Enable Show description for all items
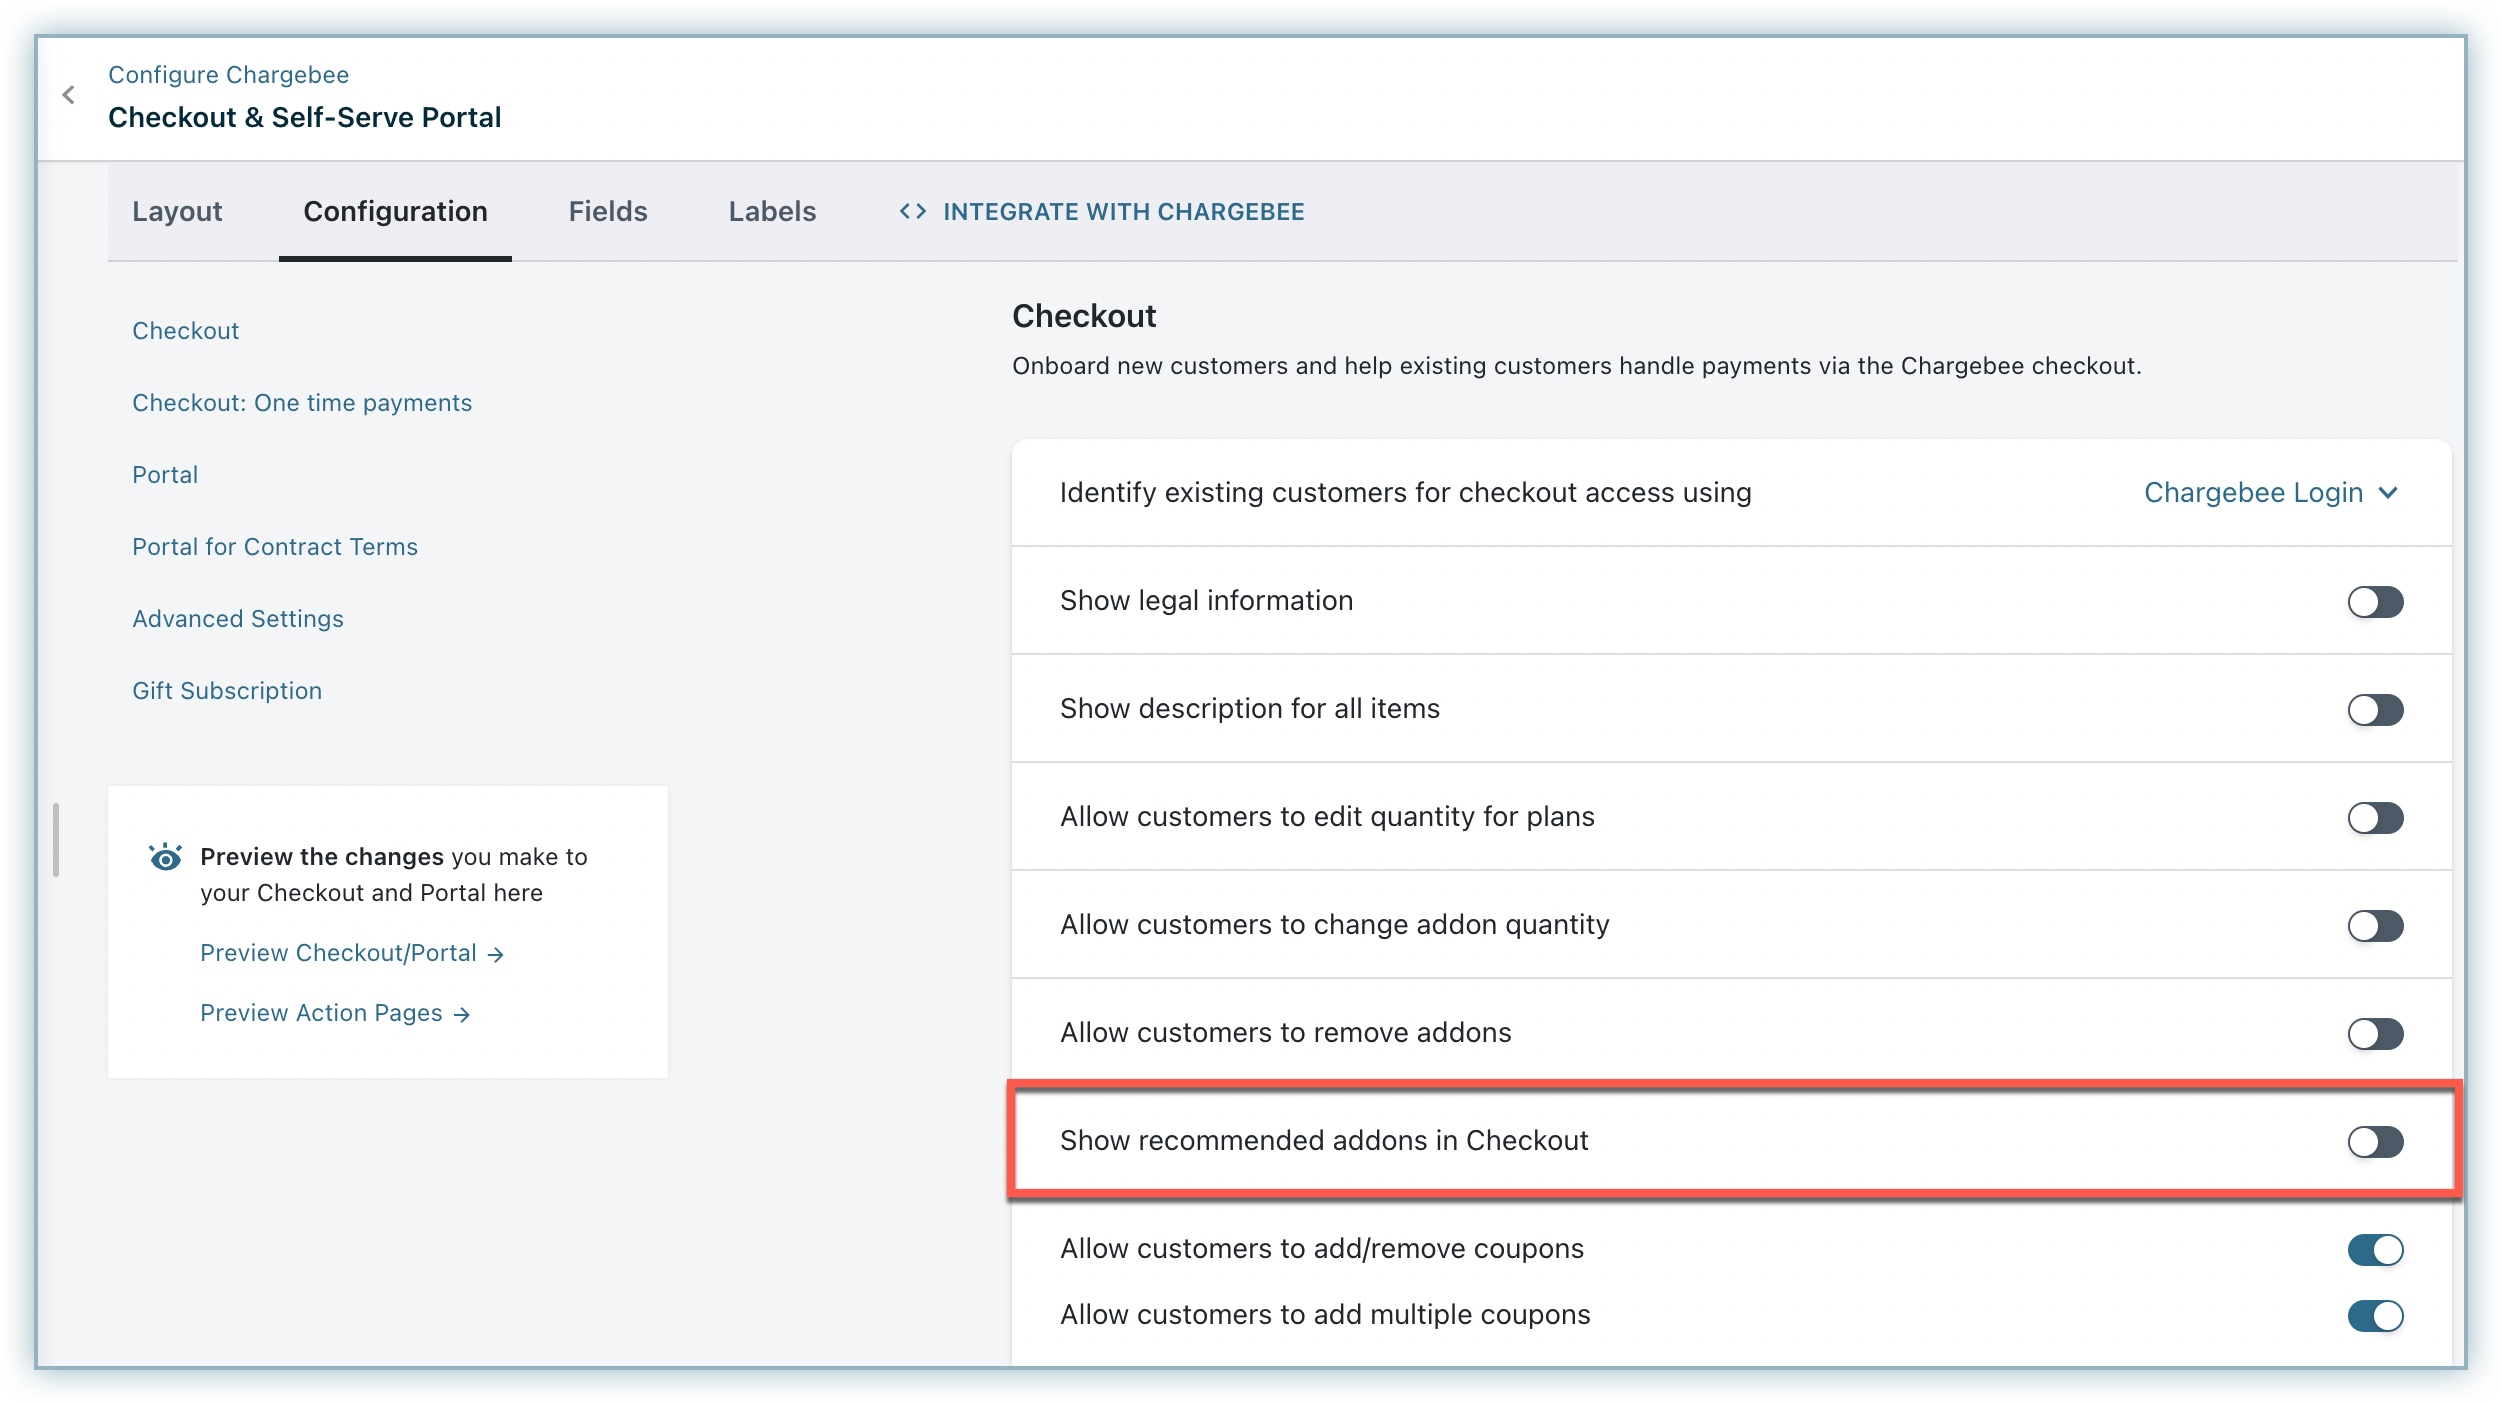 [x=2375, y=710]
